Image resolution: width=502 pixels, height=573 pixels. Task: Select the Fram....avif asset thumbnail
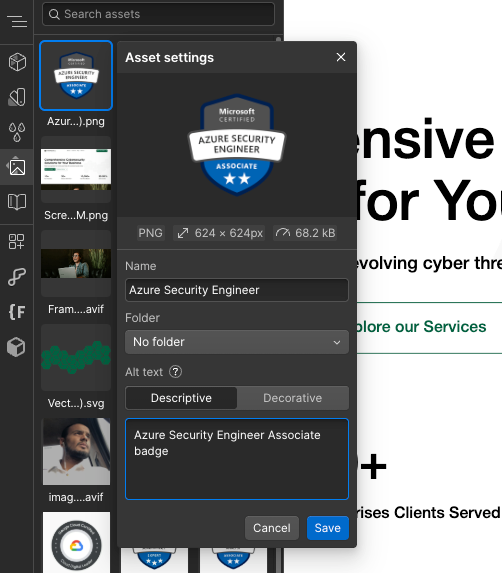(76, 263)
